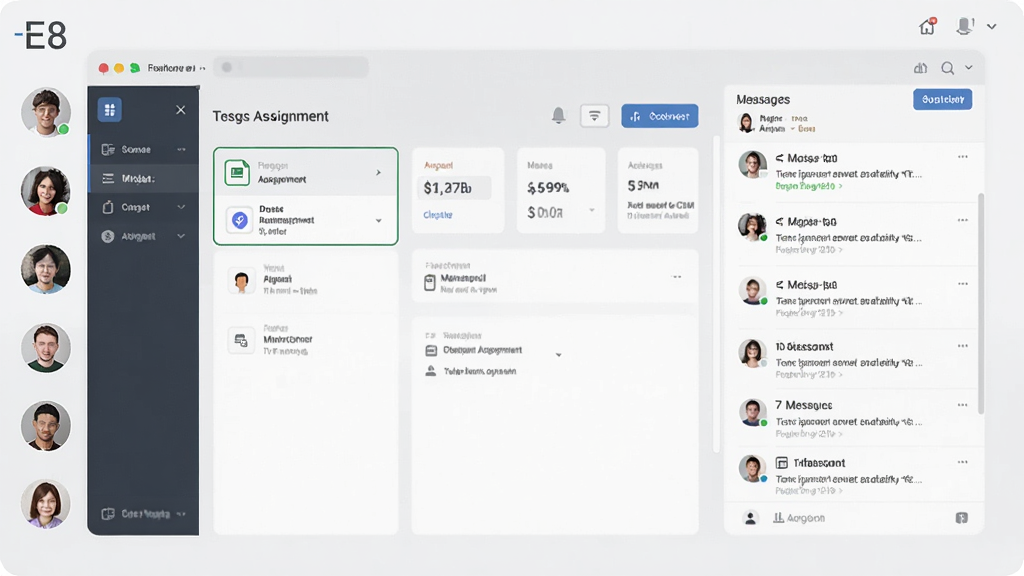1024x576 pixels.
Task: Select the top contact avatar on left rail
Action: pyautogui.click(x=46, y=112)
